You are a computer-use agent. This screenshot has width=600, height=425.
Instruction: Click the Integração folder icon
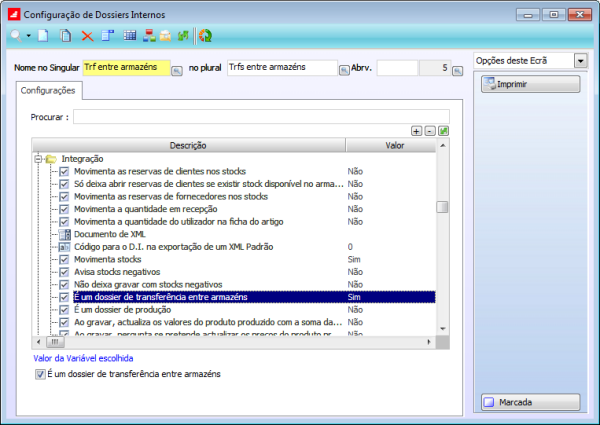[51, 159]
